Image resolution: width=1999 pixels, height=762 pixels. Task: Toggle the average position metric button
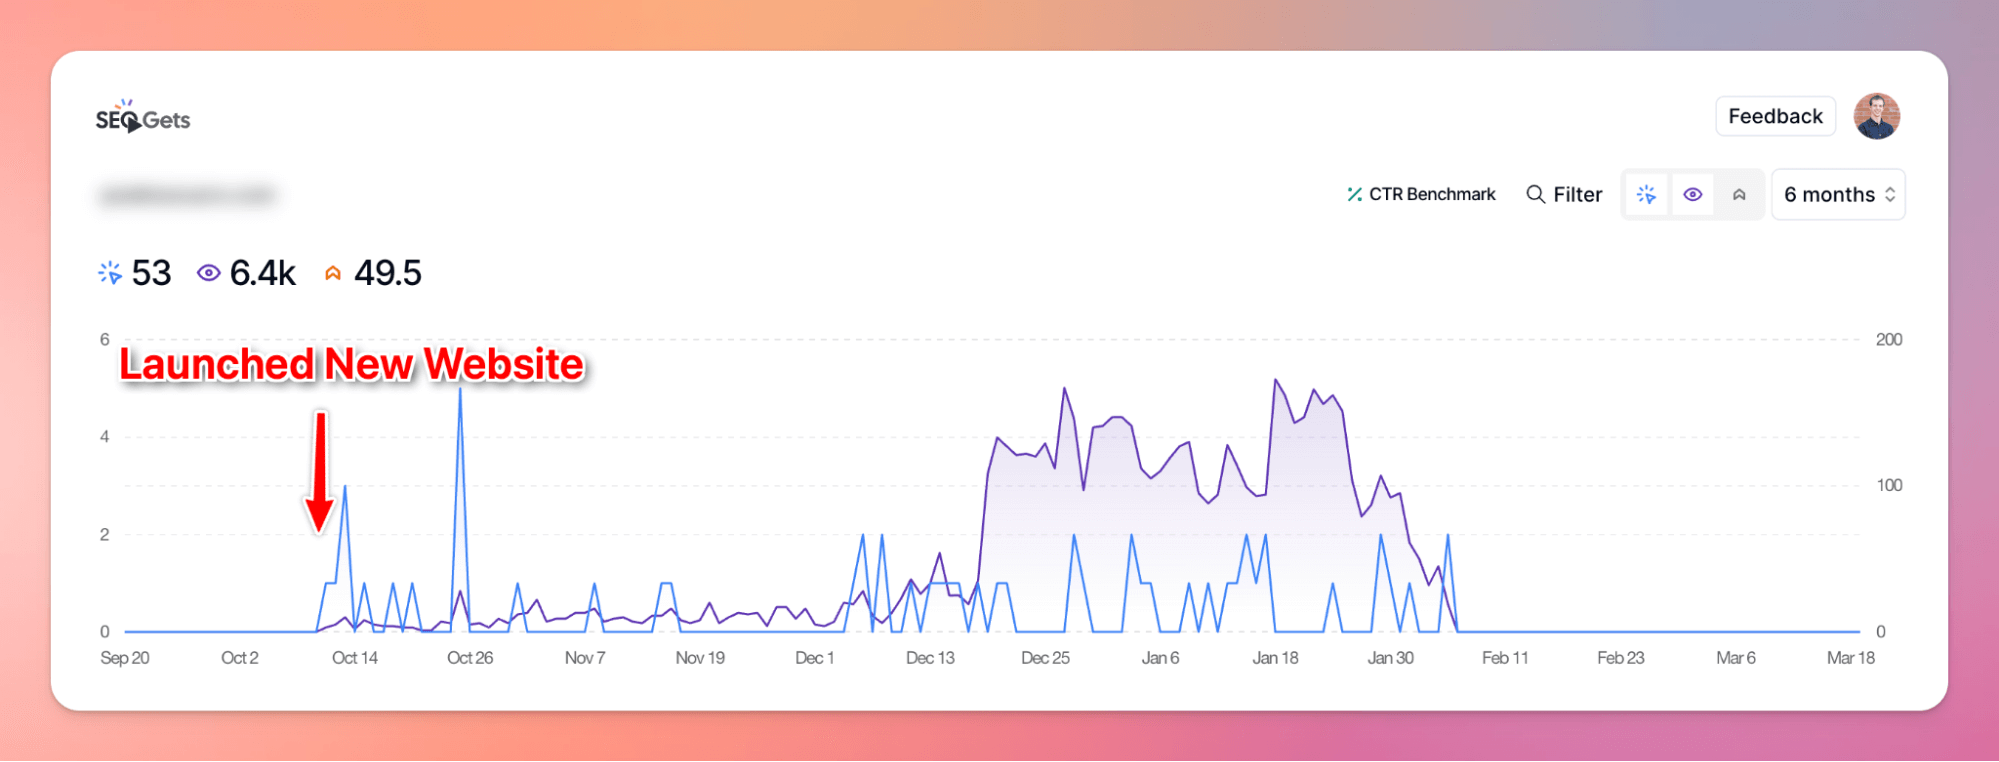(x=1739, y=194)
